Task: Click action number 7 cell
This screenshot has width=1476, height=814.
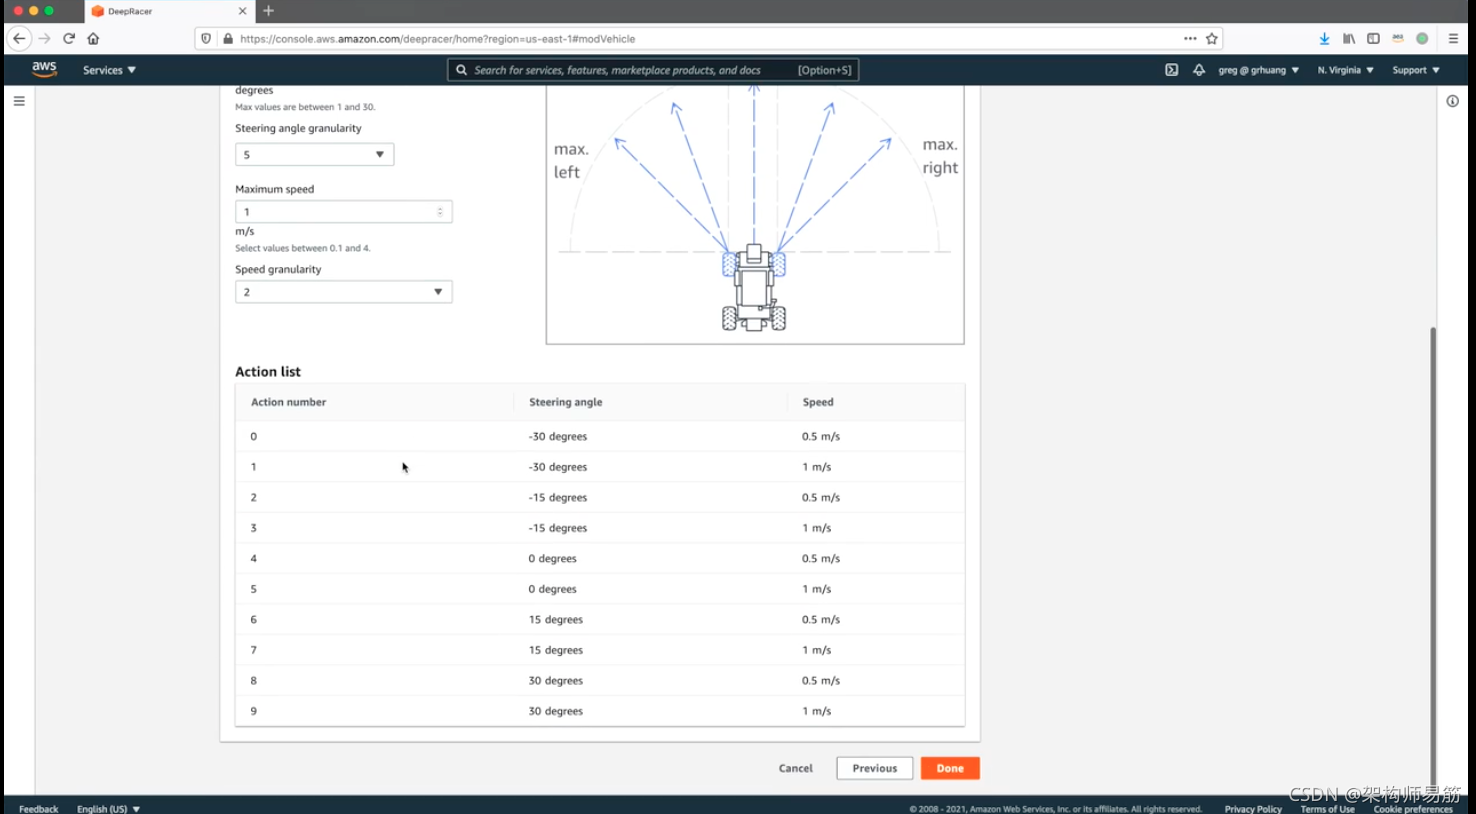Action: 253,650
